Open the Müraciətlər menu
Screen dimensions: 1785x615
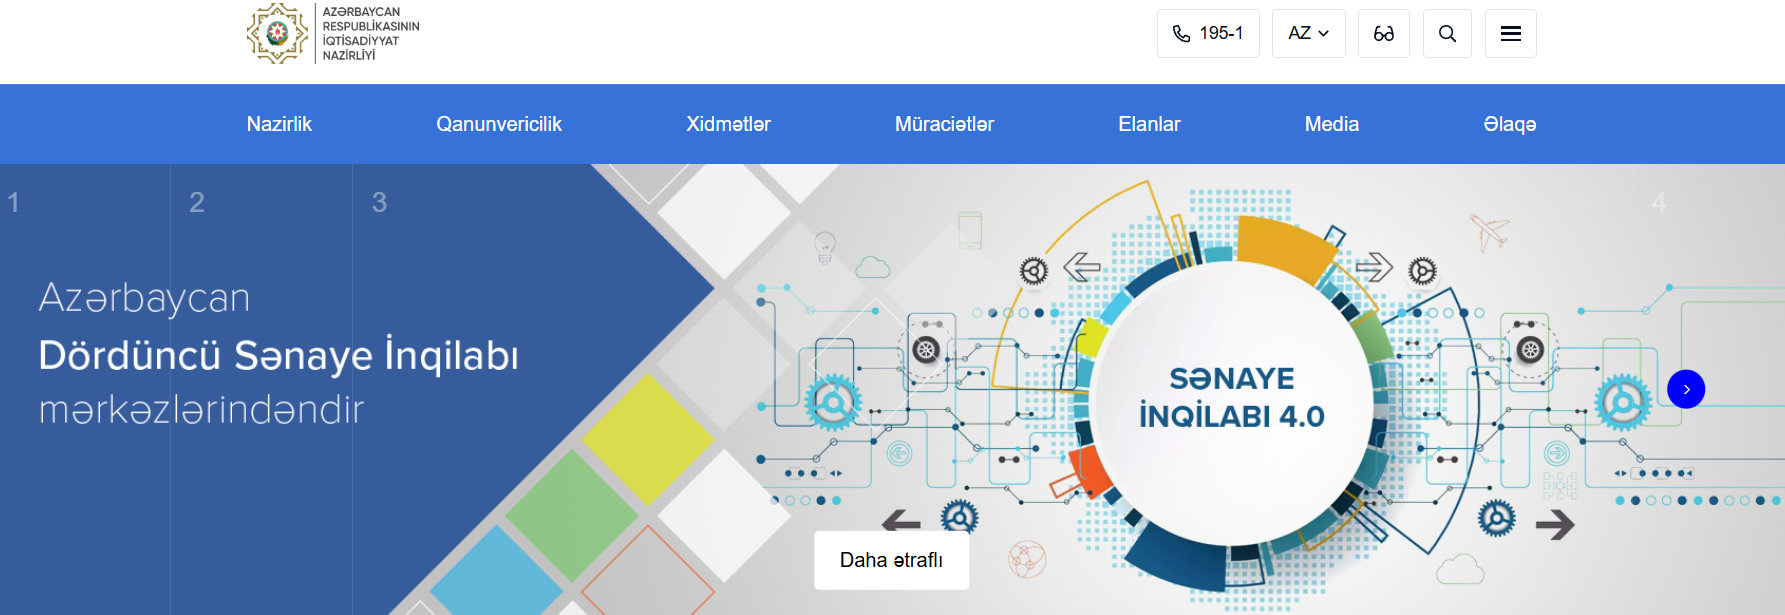coord(944,124)
